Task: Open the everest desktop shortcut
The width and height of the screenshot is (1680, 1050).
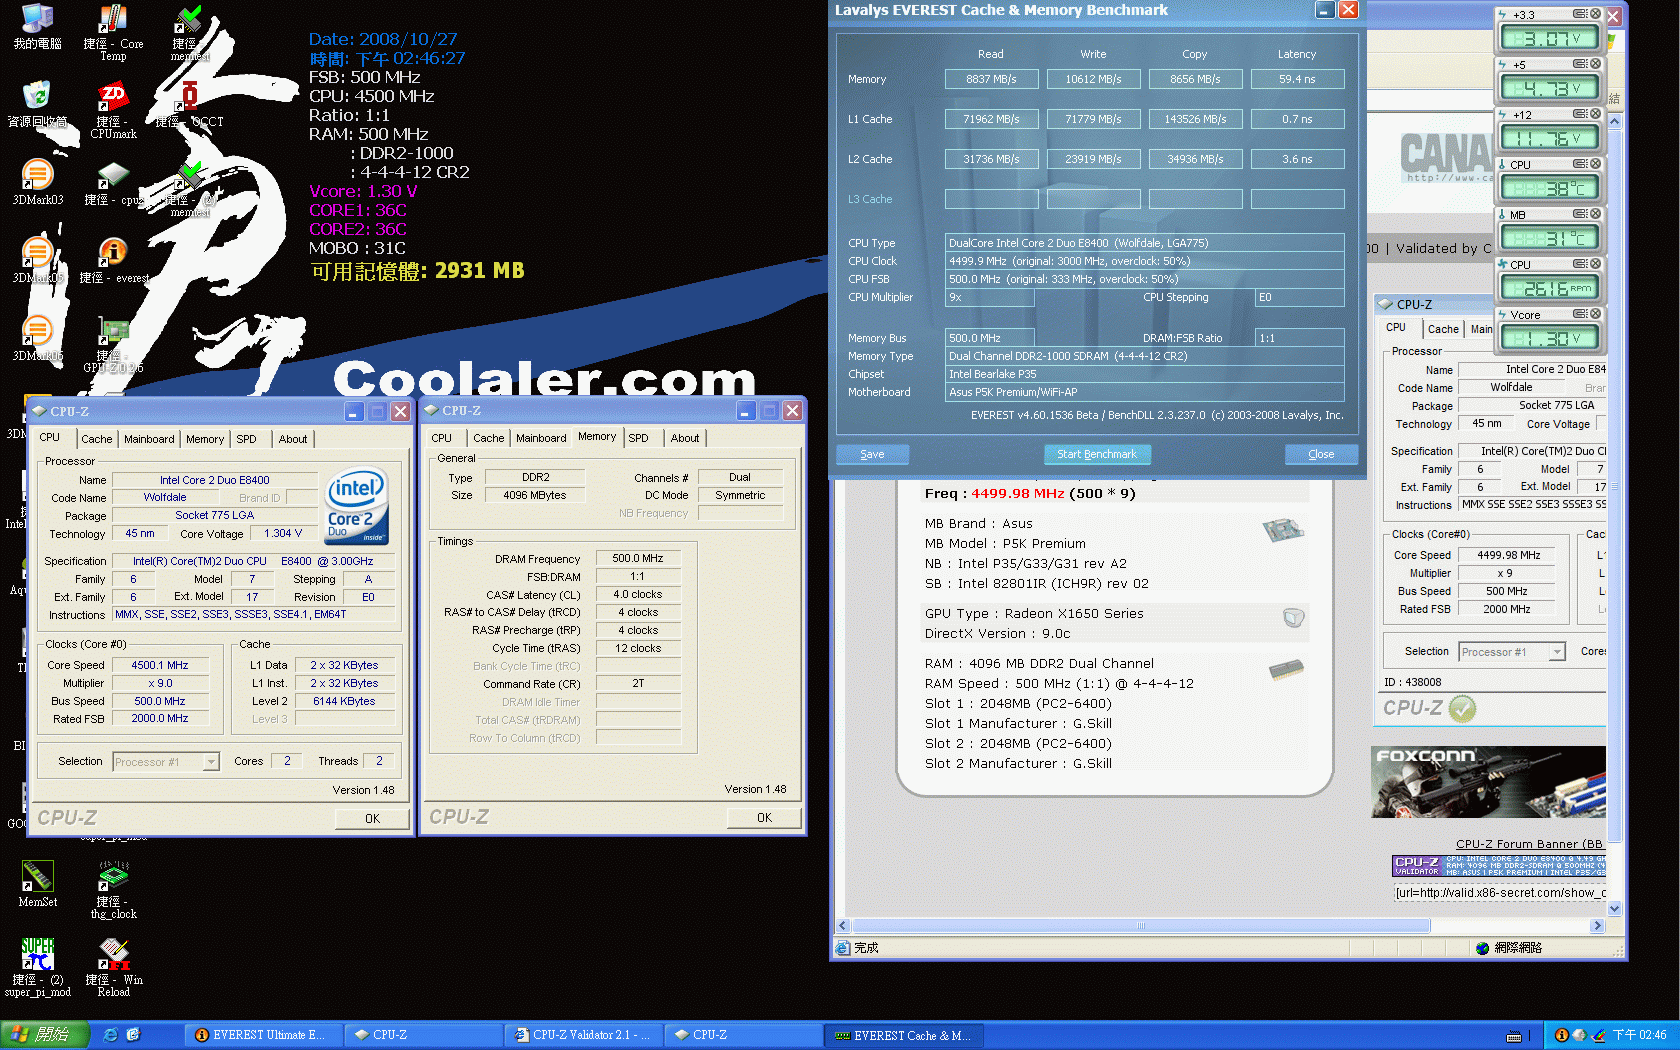Action: click(113, 261)
